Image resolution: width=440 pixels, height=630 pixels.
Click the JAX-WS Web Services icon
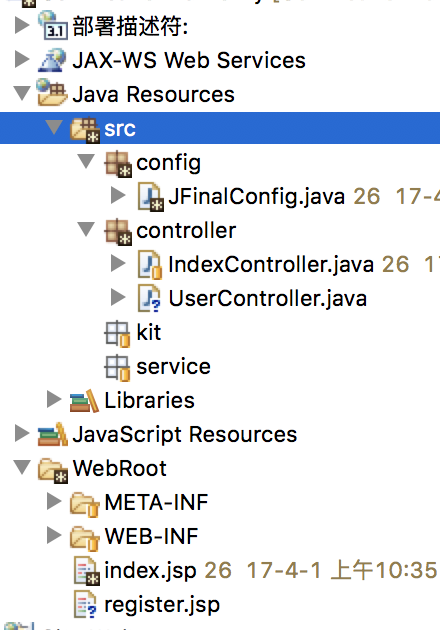point(52,60)
